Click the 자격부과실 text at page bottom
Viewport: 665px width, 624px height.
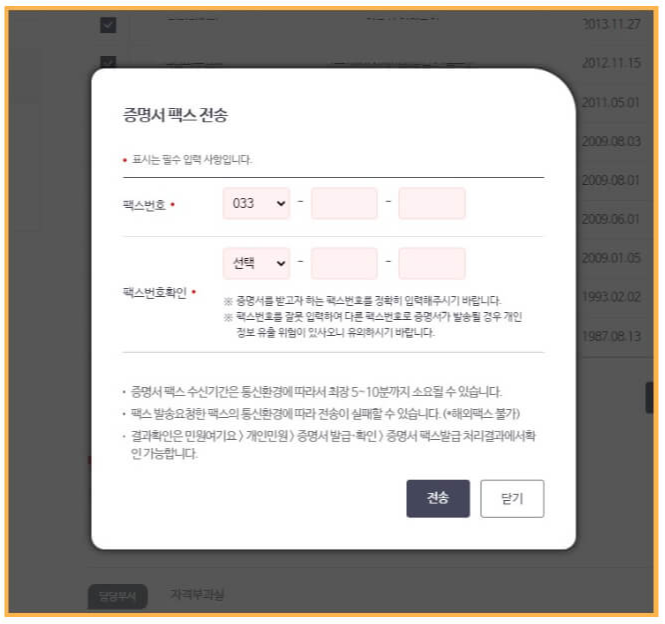(197, 594)
